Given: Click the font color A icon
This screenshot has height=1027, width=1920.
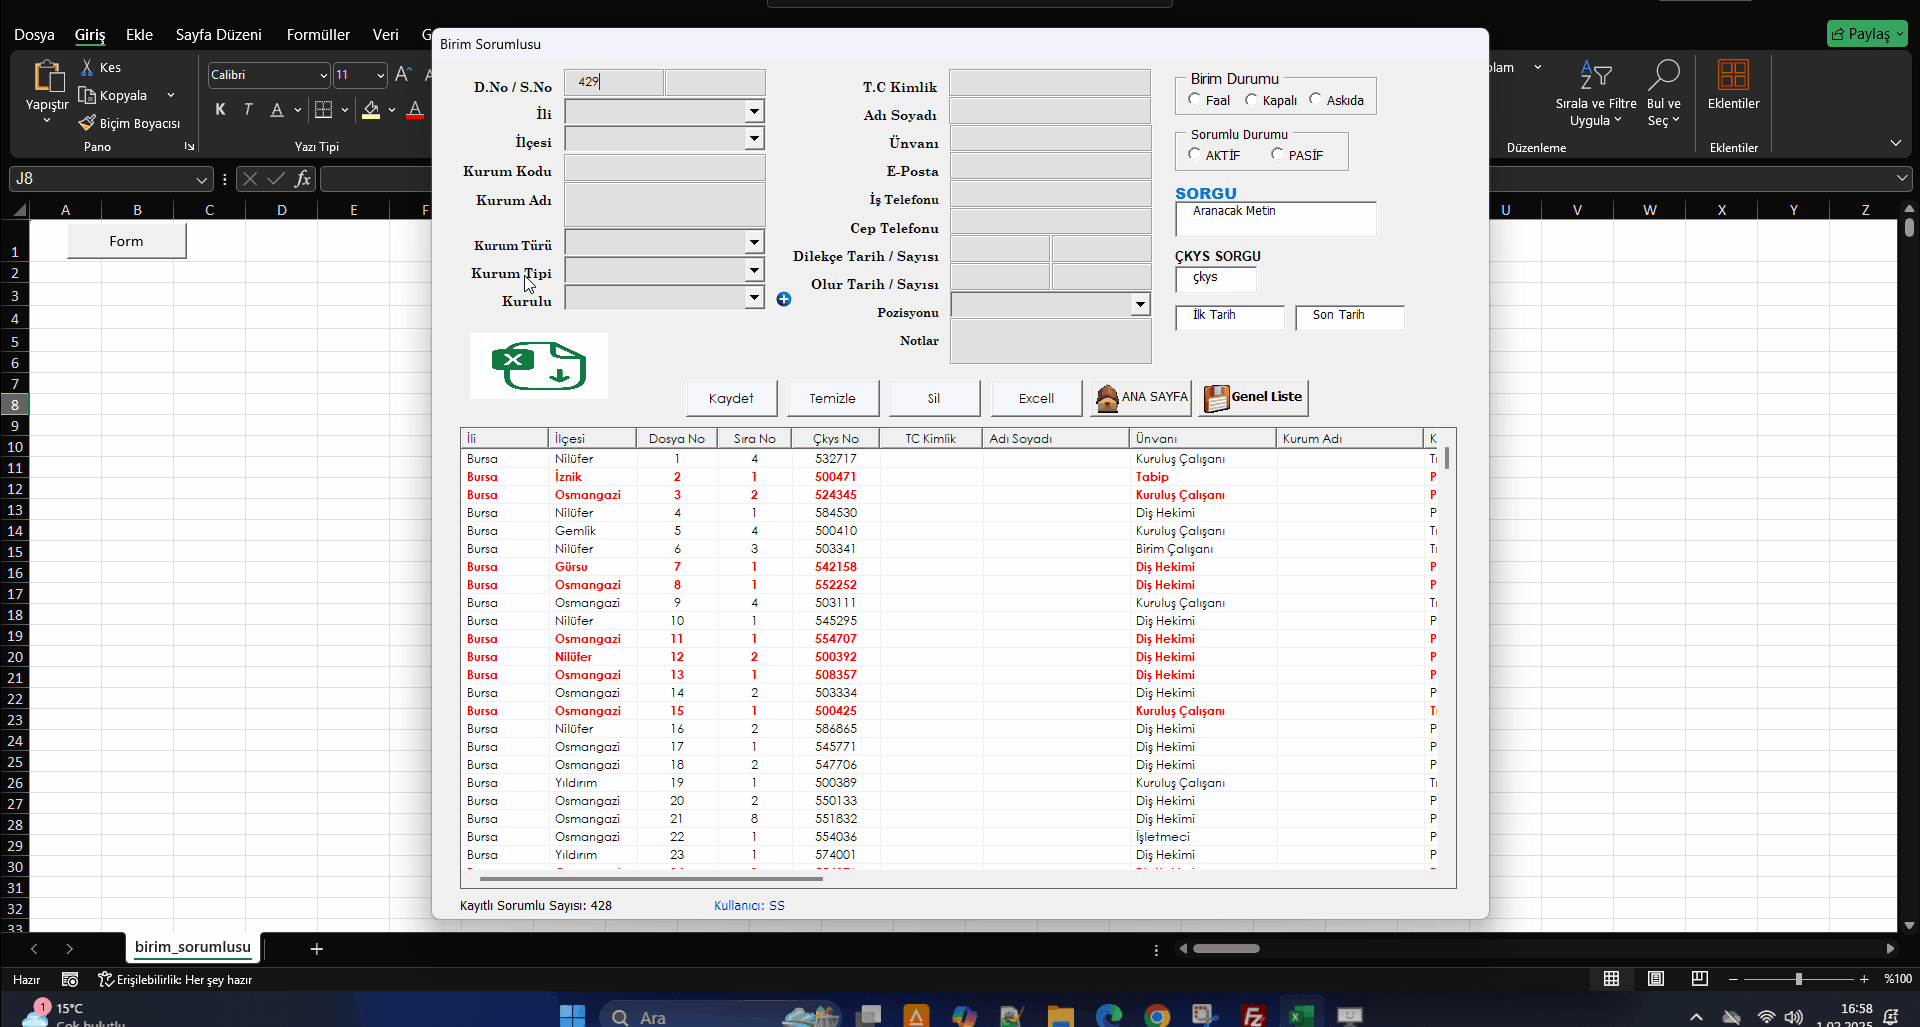Looking at the screenshot, I should click(415, 110).
